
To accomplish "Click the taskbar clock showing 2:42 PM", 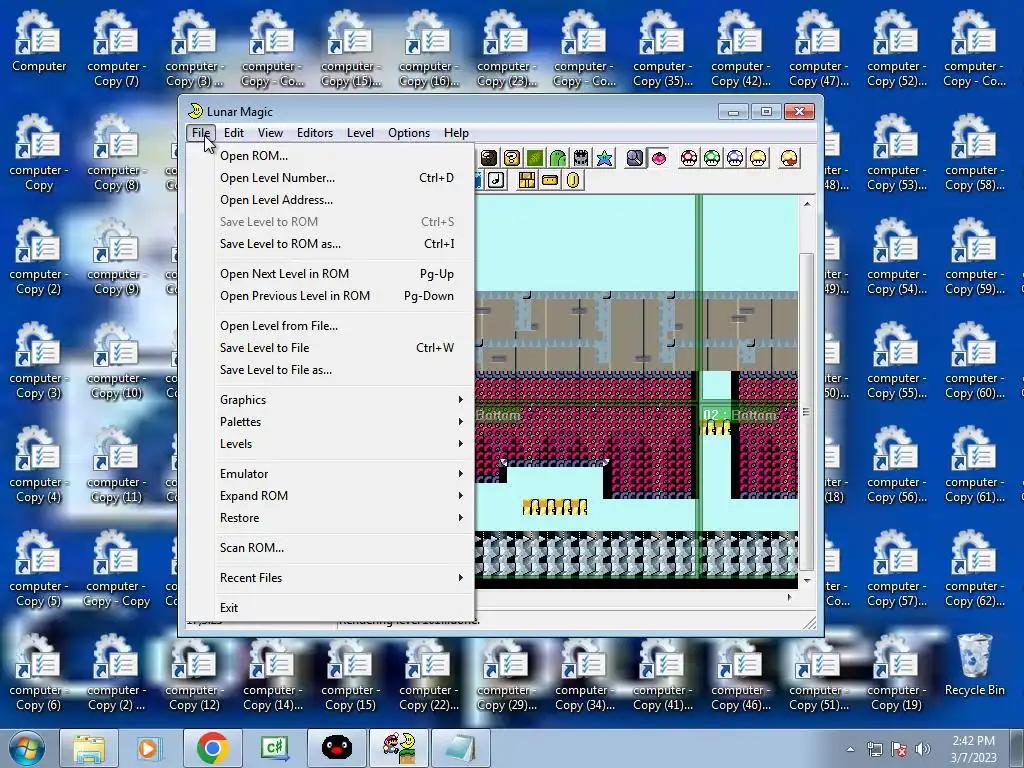I will click(x=973, y=748).
